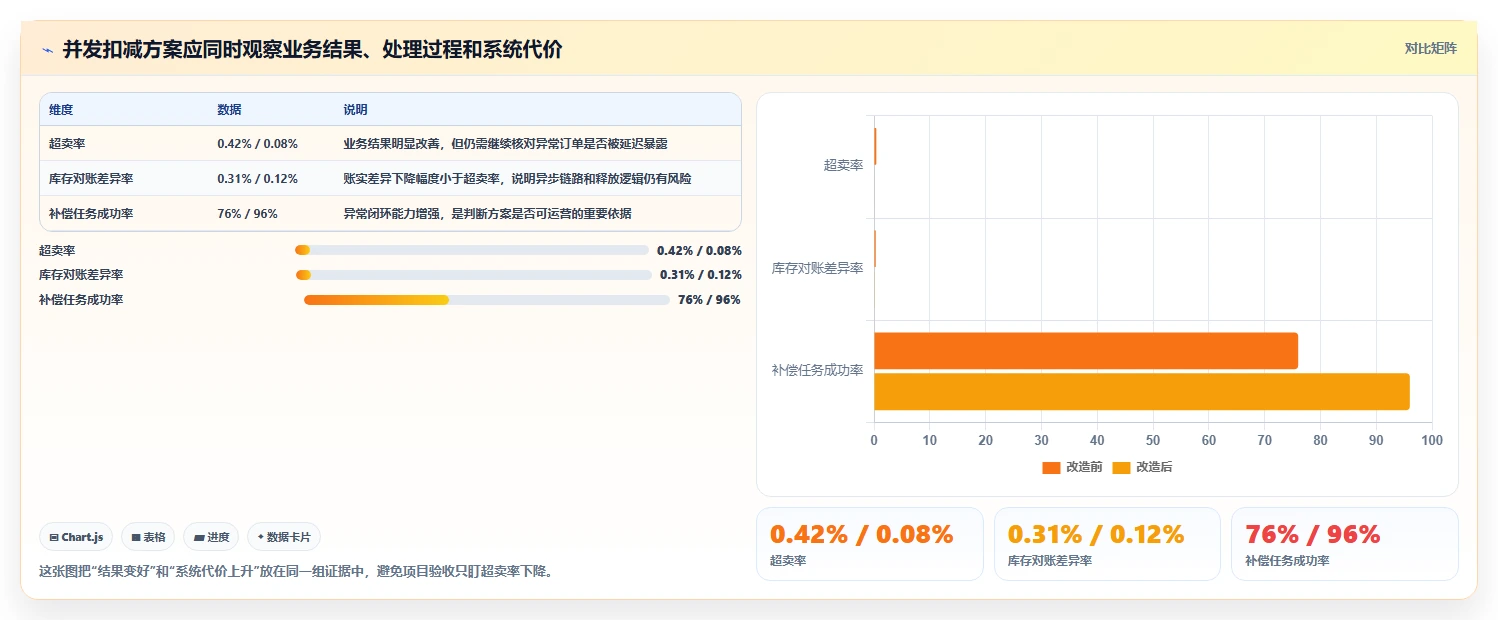Click the 库存对账差异率 chart axis label
The height and width of the screenshot is (620, 1498).
817,269
